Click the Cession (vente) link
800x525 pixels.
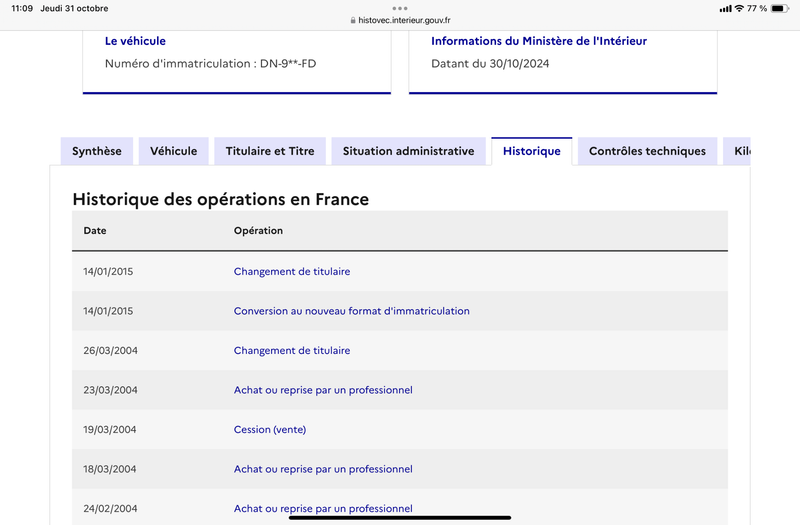[x=270, y=430]
